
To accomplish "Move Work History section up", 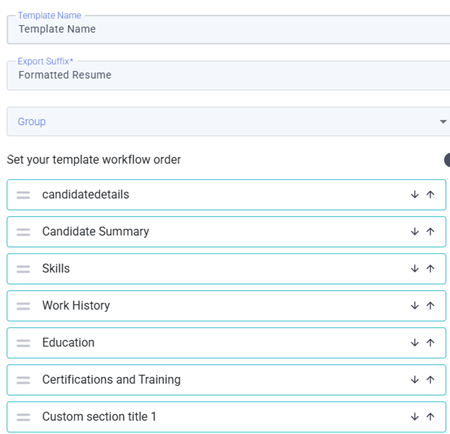I will [430, 305].
